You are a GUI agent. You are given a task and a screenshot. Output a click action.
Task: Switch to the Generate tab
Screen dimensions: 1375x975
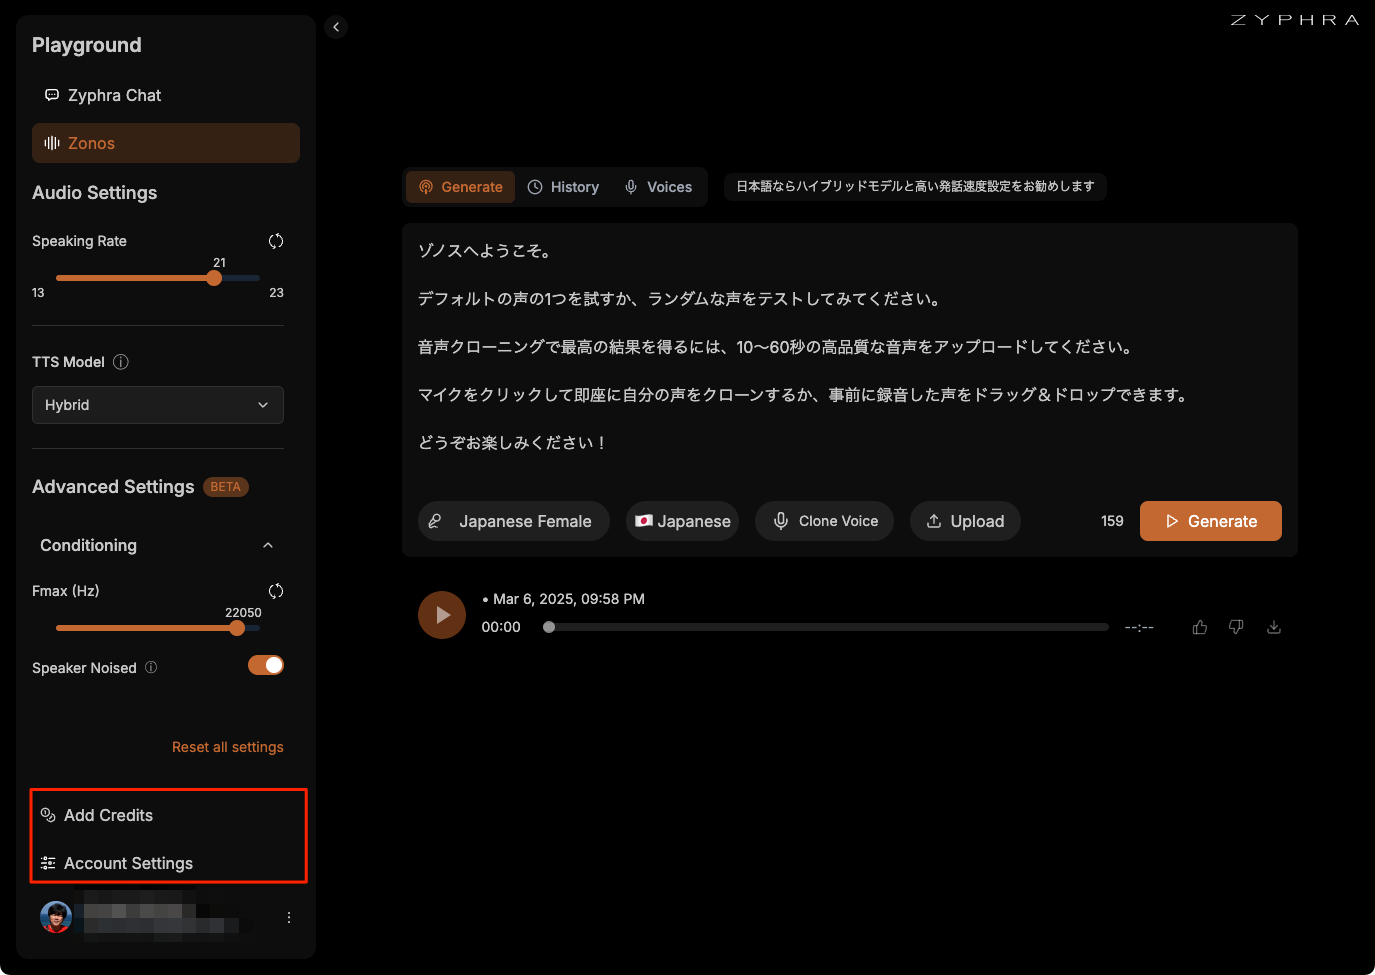[461, 187]
